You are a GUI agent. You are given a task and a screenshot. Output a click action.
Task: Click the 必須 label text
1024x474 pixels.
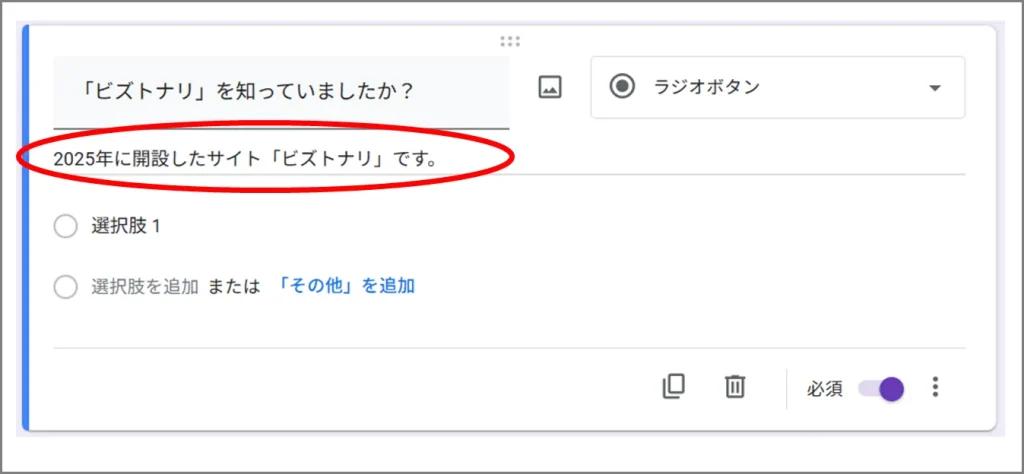tap(825, 388)
